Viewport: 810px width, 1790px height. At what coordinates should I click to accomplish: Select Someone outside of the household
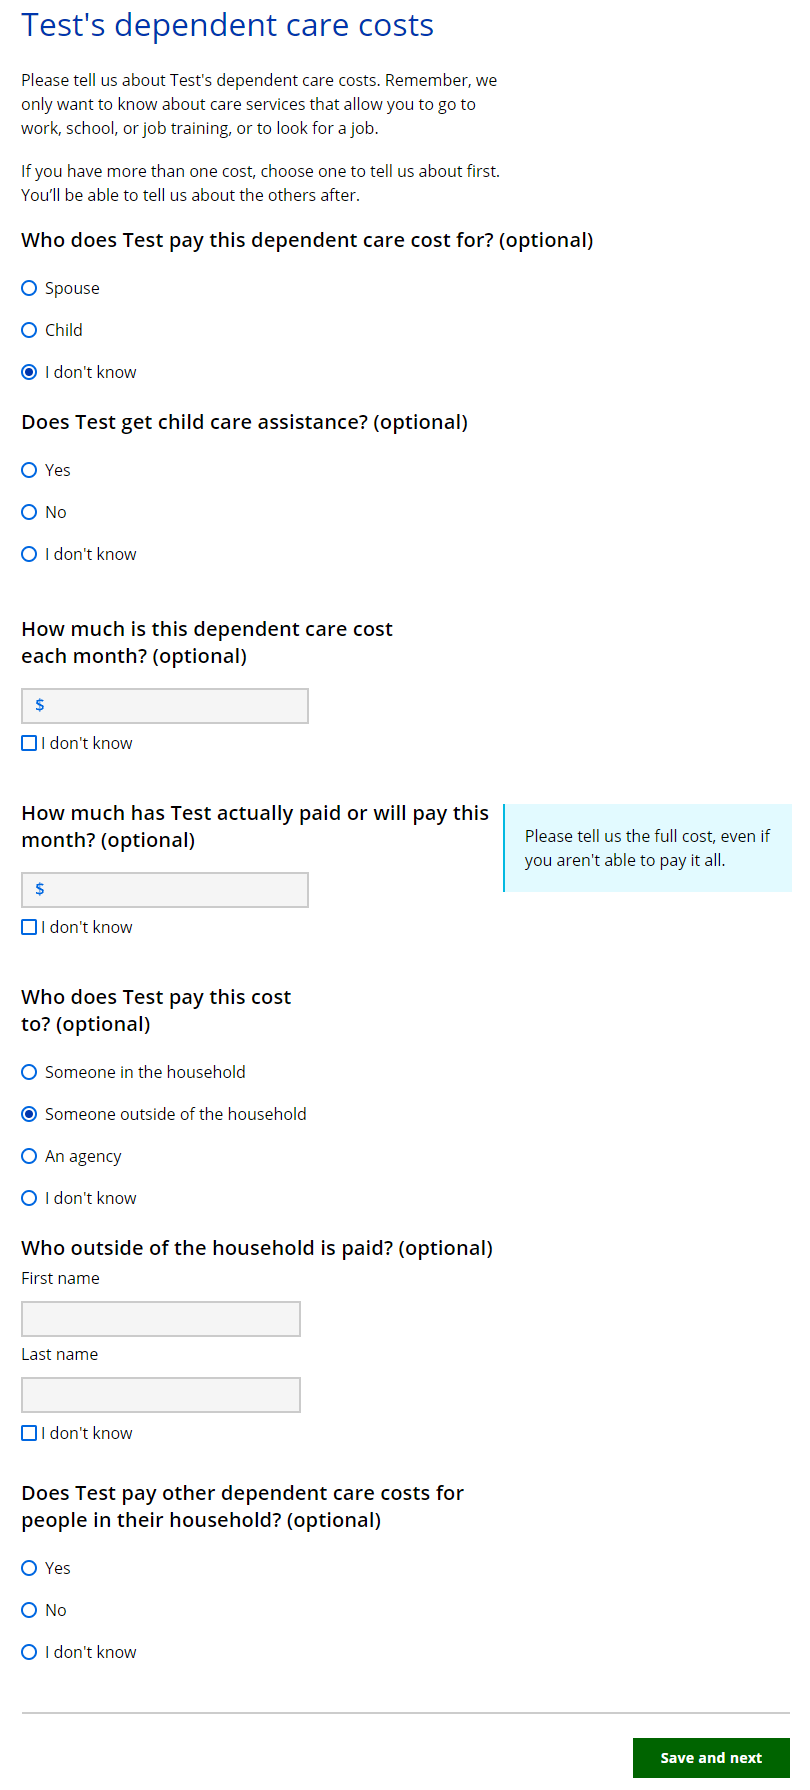coord(30,1114)
